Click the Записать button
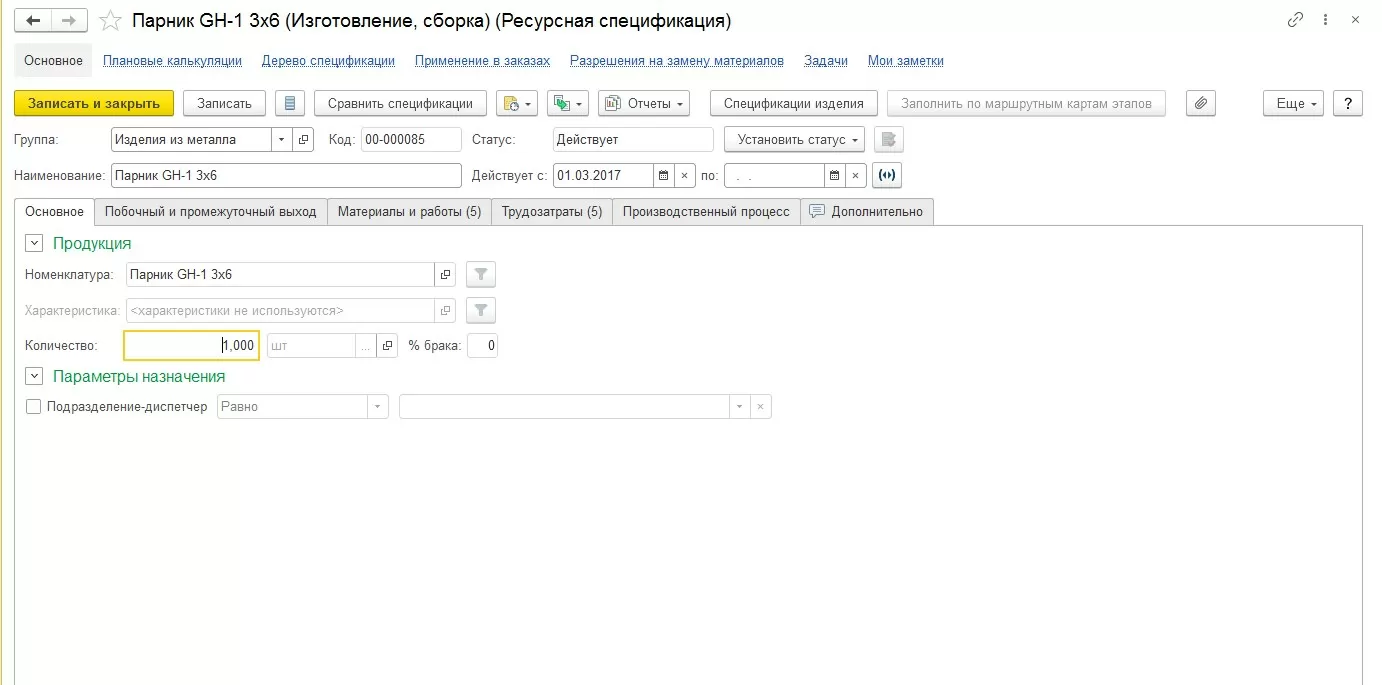This screenshot has height=685, width=1382. 224,103
